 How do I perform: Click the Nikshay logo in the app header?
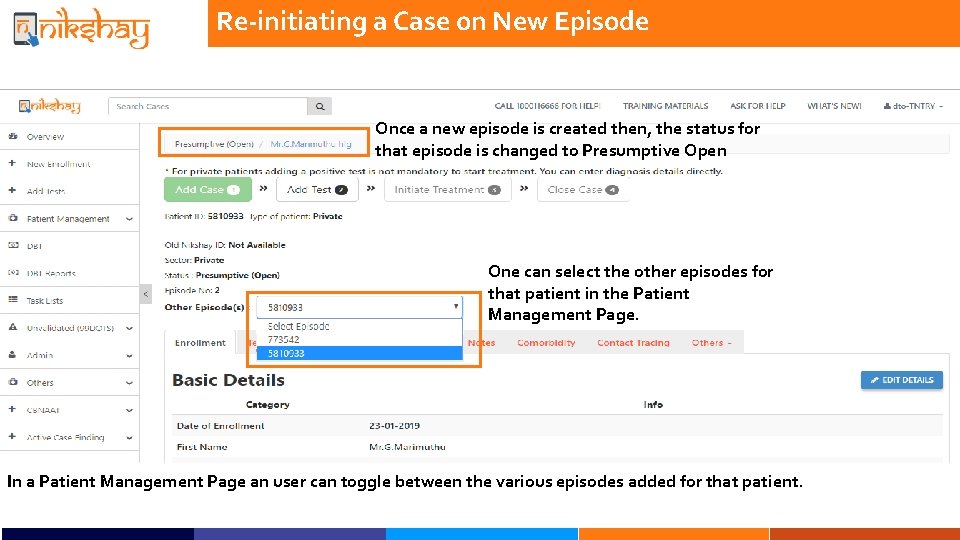[x=50, y=106]
